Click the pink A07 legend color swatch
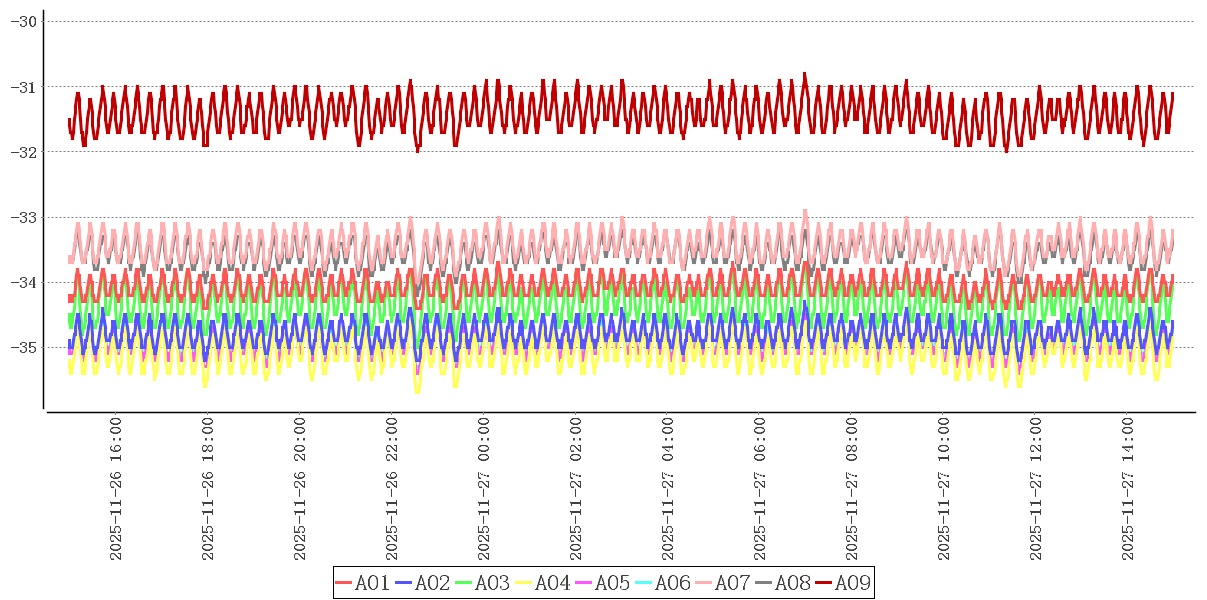Screen dimensions: 1207x600 (x=705, y=583)
